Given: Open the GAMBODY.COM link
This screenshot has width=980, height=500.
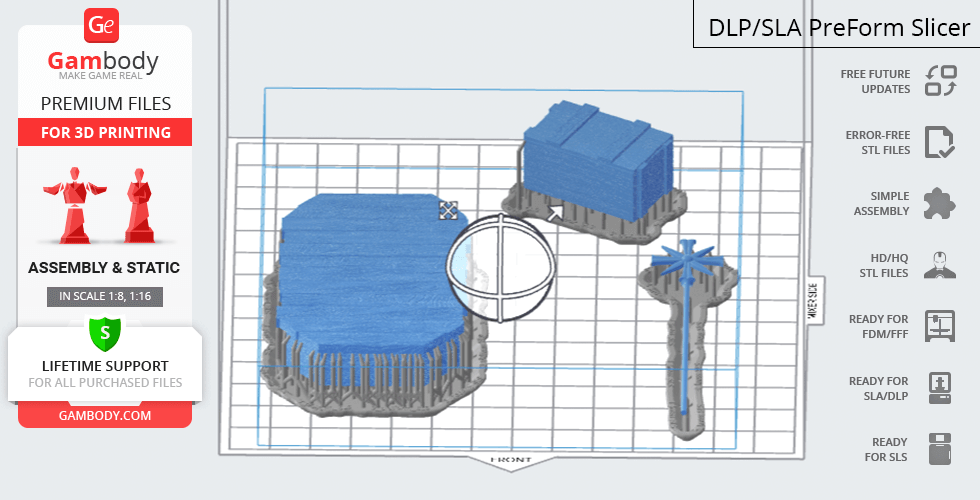Looking at the screenshot, I should click(x=104, y=415).
